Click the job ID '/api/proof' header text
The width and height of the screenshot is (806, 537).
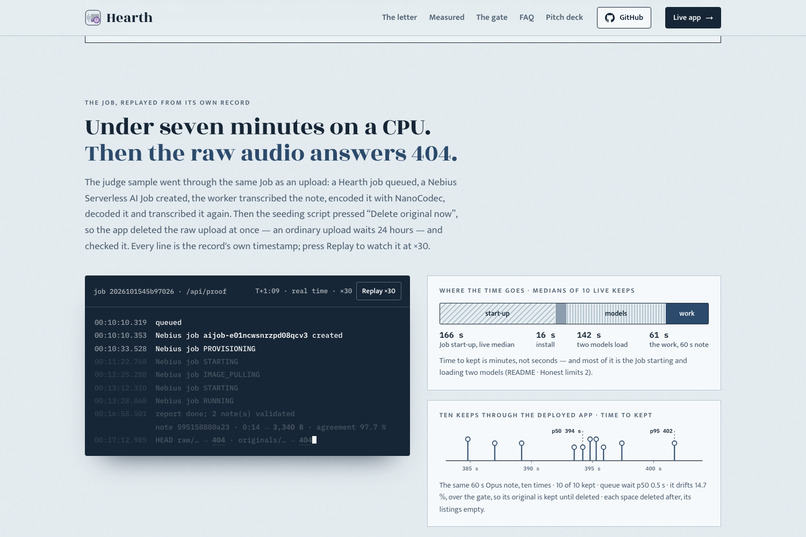160,291
